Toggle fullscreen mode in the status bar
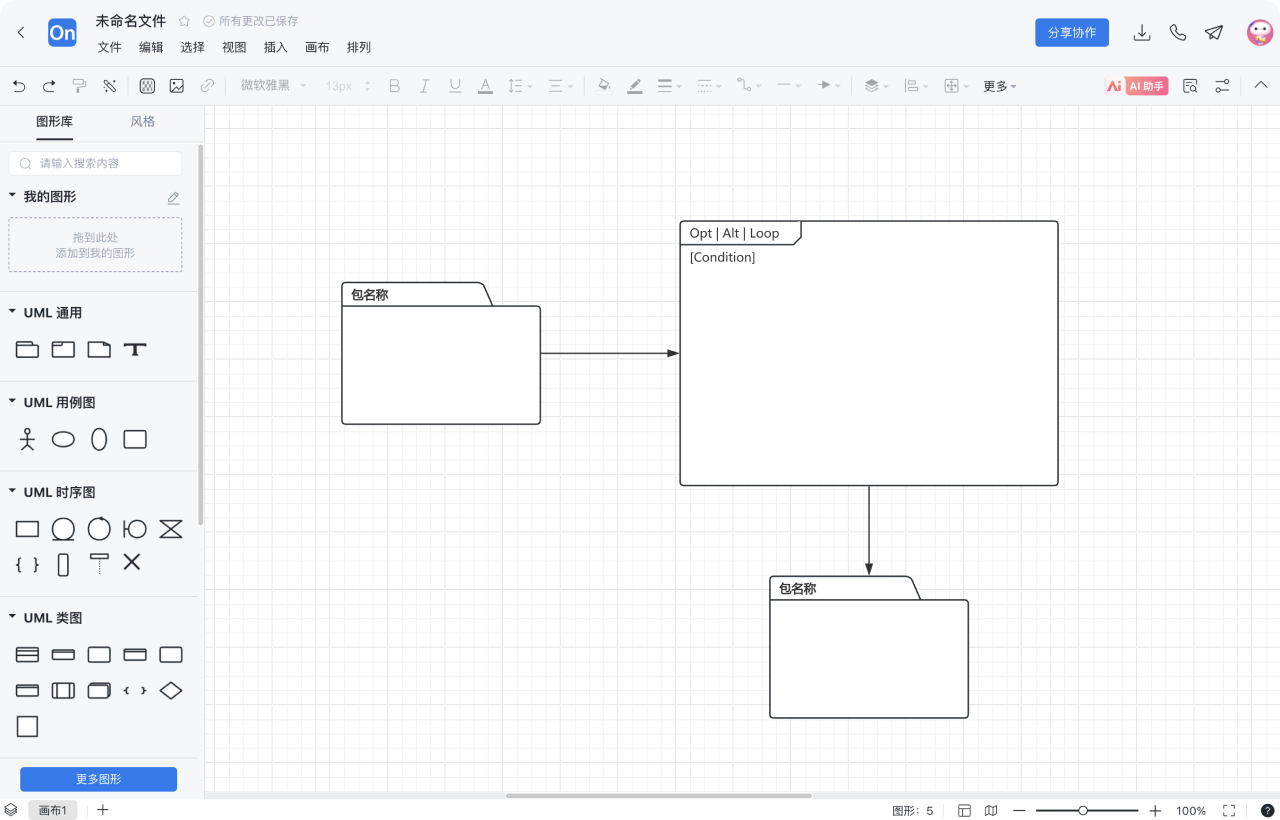Image resolution: width=1280 pixels, height=820 pixels. 1230,810
